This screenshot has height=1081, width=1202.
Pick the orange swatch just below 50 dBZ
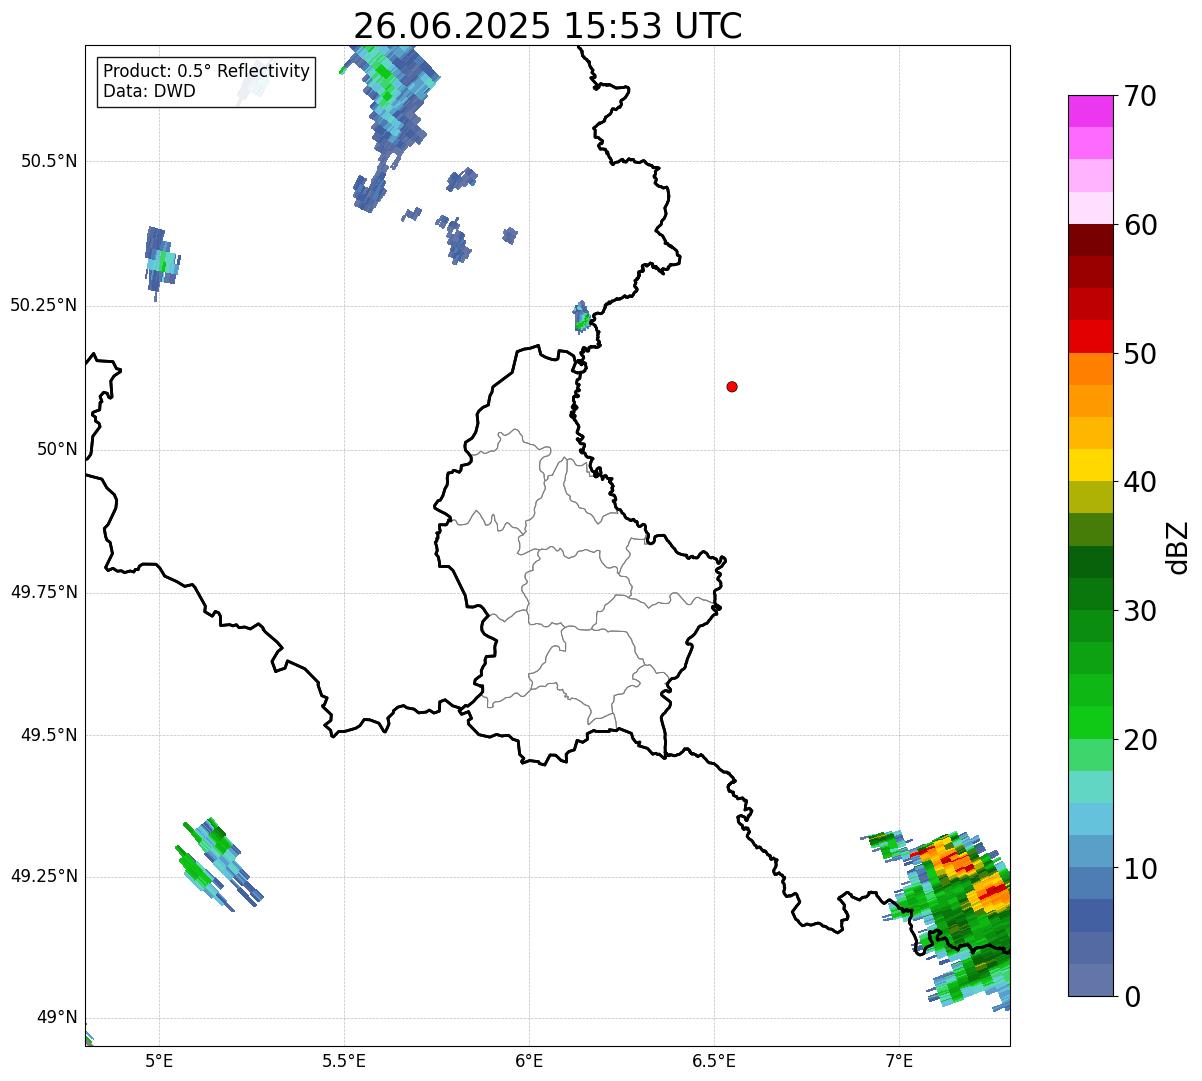point(1090,369)
